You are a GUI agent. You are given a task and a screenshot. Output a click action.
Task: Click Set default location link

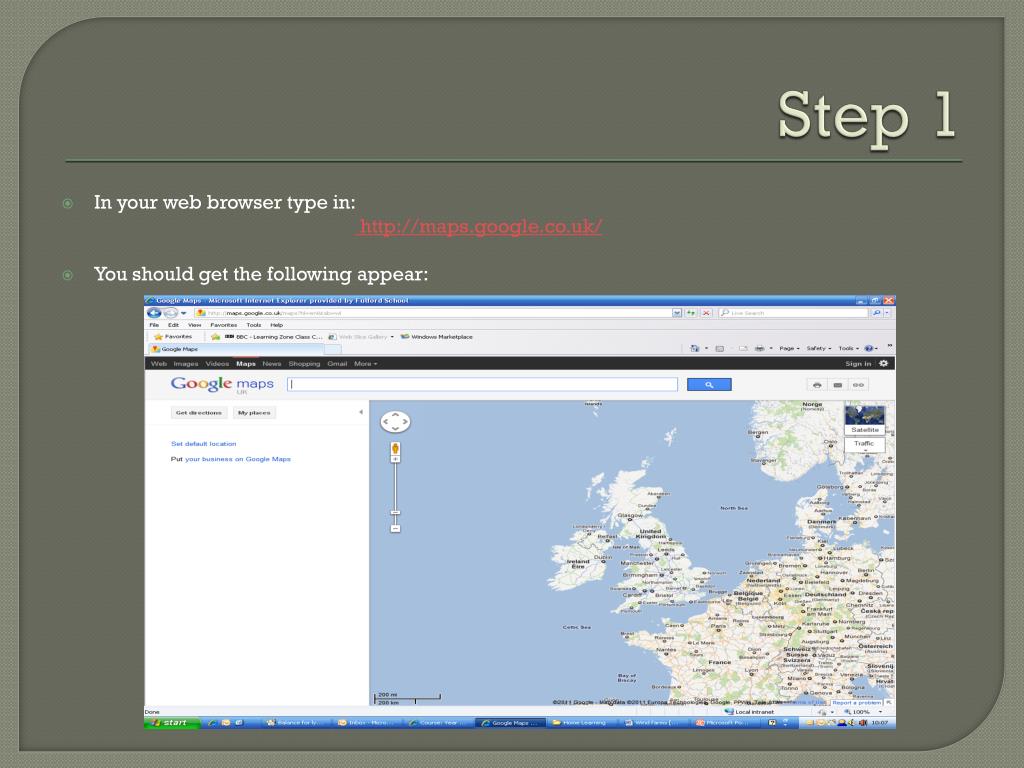204,444
